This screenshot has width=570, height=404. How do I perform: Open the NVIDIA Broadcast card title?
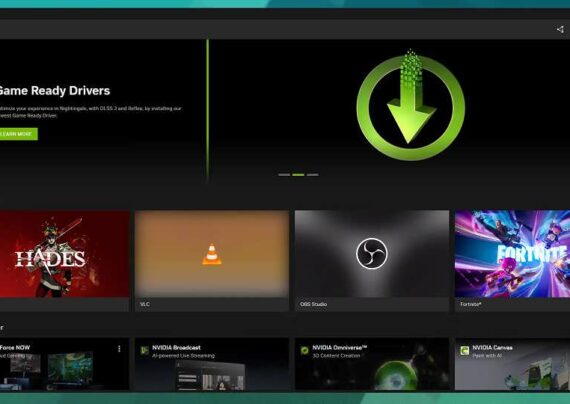pyautogui.click(x=176, y=348)
